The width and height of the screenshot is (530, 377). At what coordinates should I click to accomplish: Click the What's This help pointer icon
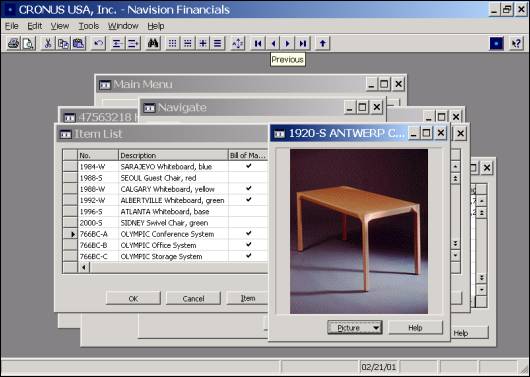(x=516, y=43)
